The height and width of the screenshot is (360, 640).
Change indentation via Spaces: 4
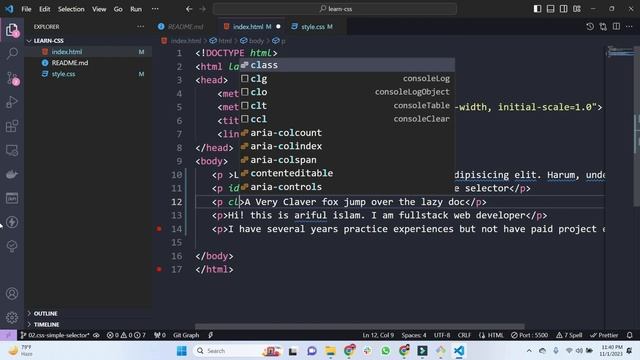point(413,335)
